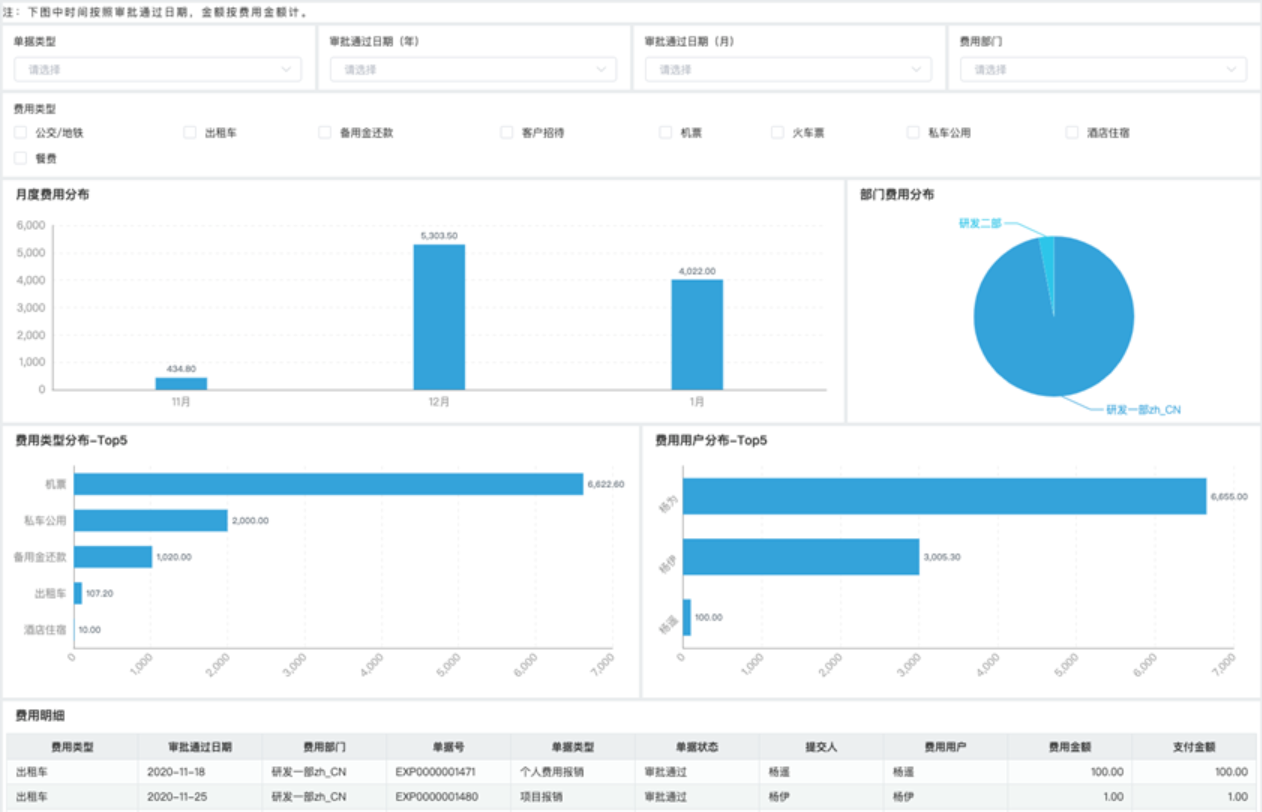1262x812 pixels.
Task: Check the 公交/地铁 expense type checkbox
Action: tap(20, 132)
